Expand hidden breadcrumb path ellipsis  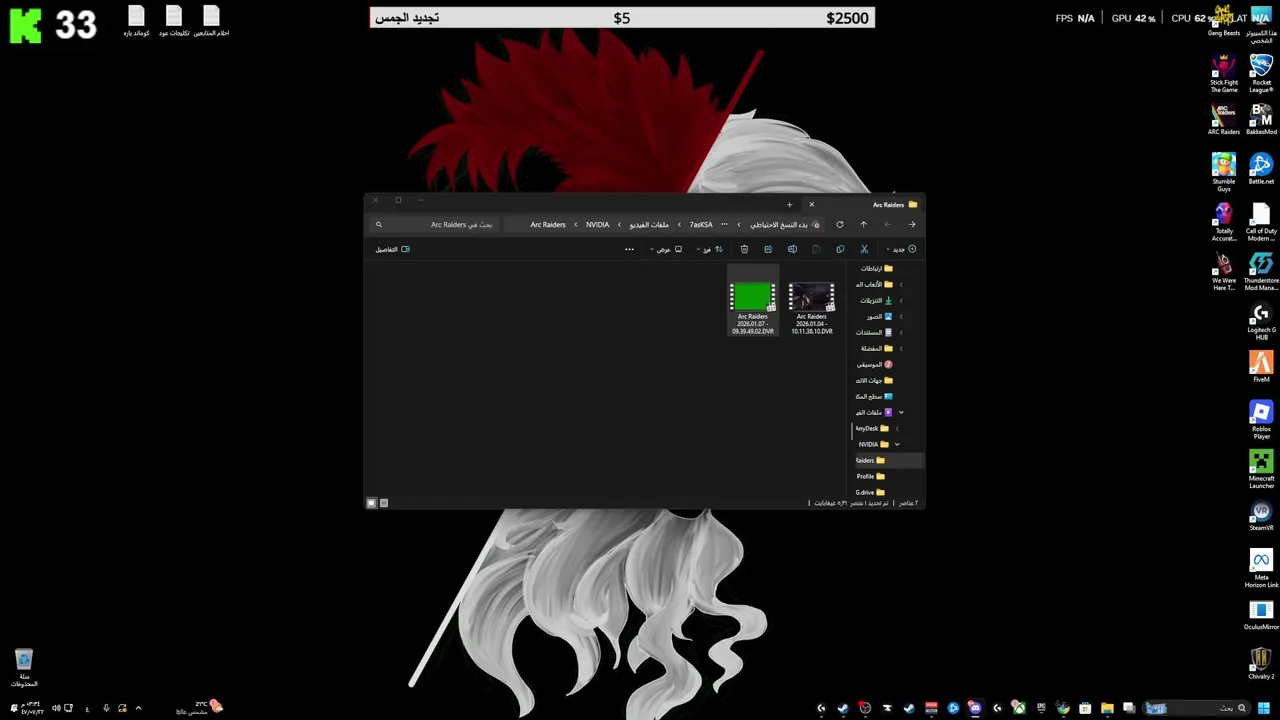tap(724, 225)
